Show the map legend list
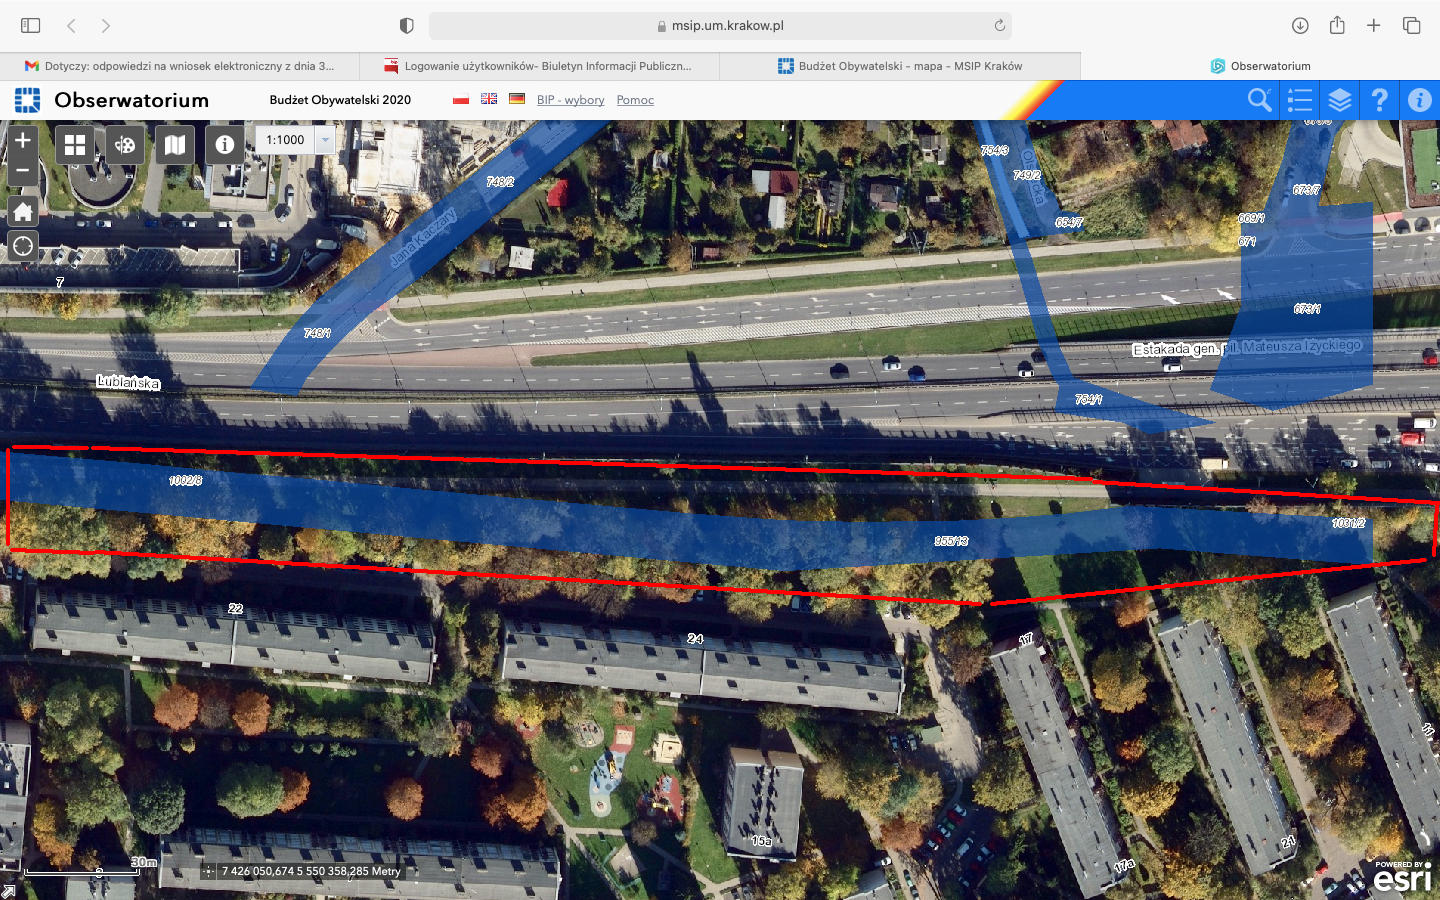 1299,100
